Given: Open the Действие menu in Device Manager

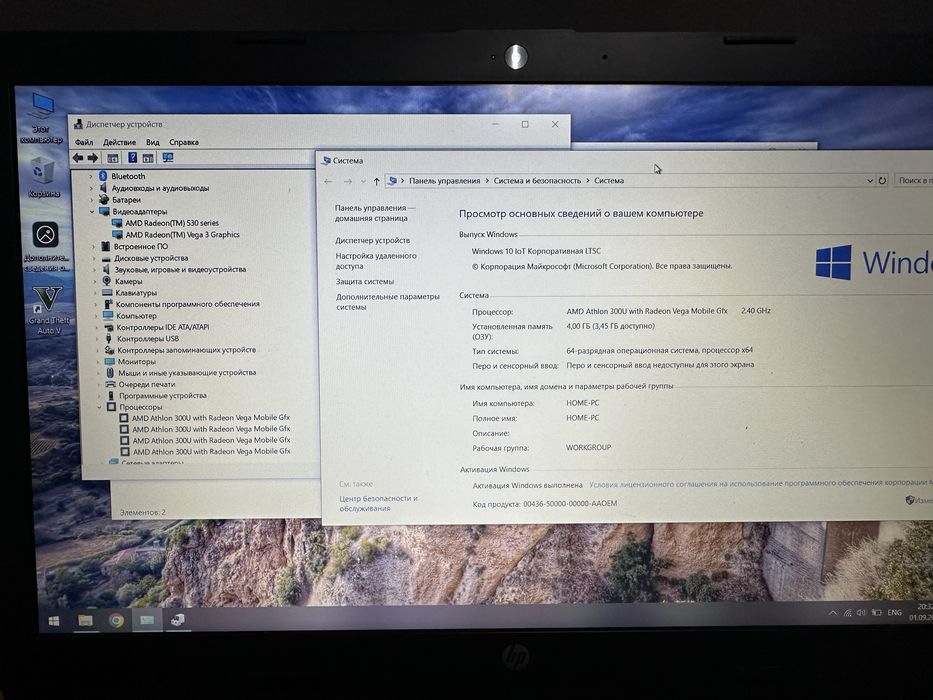Looking at the screenshot, I should pos(119,142).
